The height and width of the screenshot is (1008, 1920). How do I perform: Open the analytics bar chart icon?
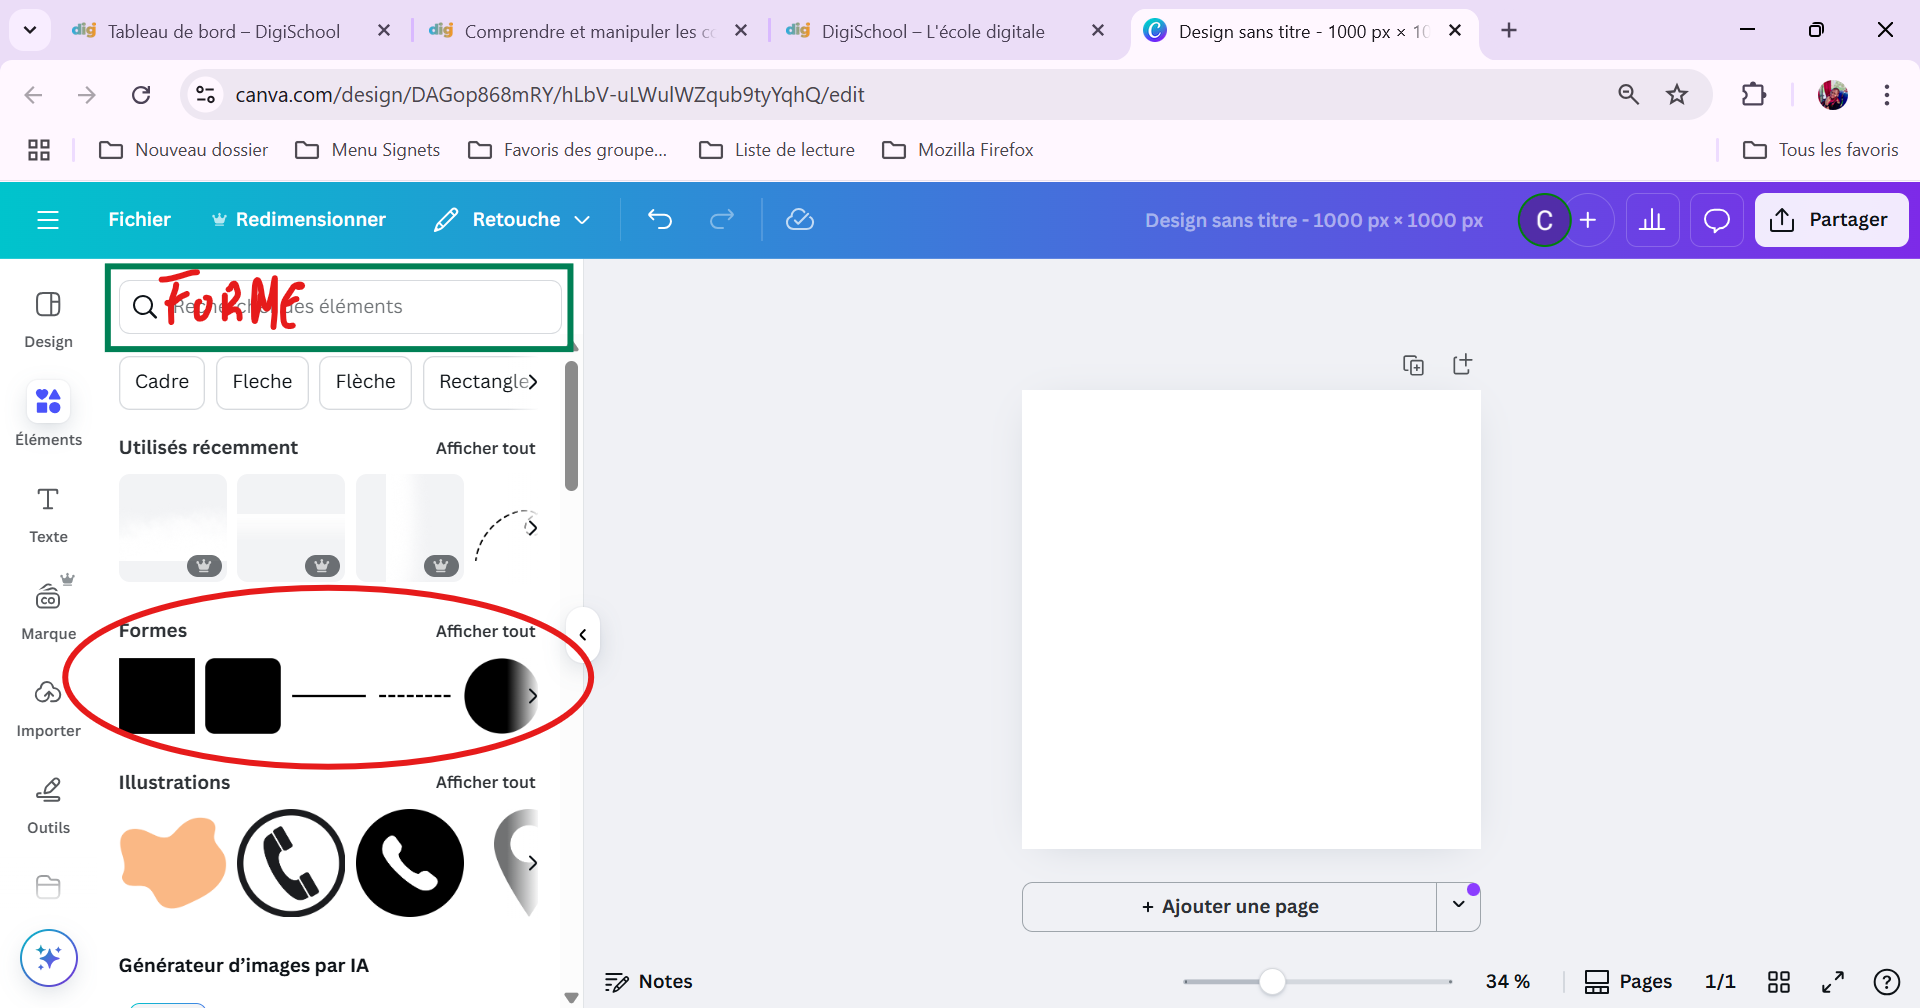pos(1652,220)
